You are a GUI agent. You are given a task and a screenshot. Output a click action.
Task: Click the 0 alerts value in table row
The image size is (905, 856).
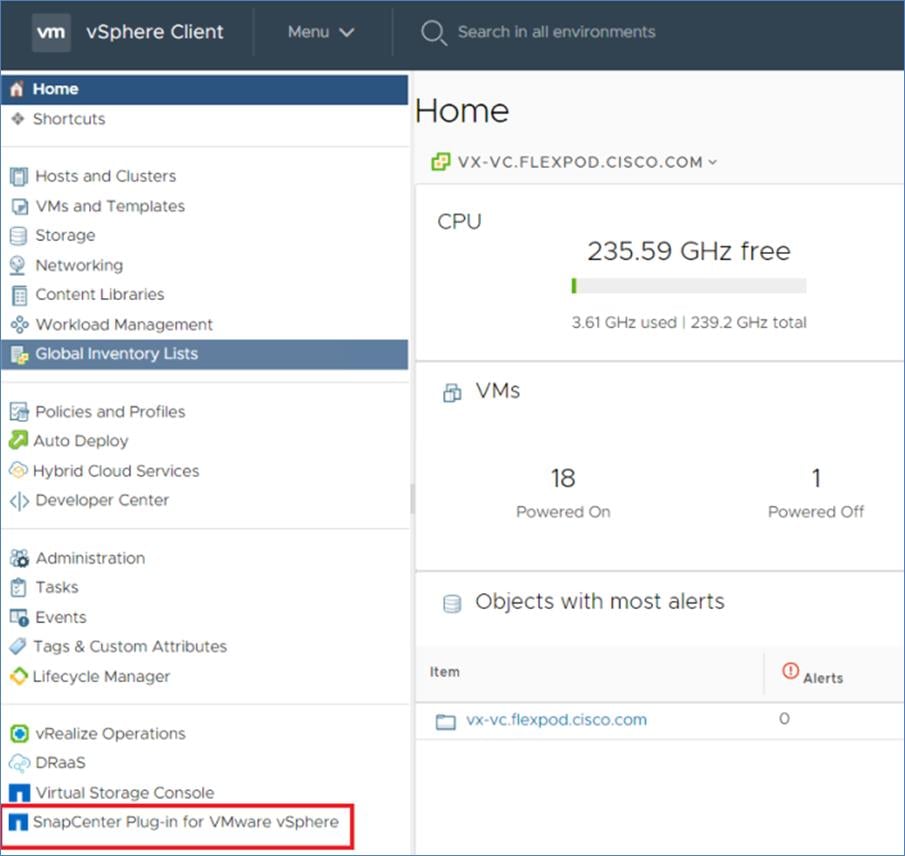point(784,719)
